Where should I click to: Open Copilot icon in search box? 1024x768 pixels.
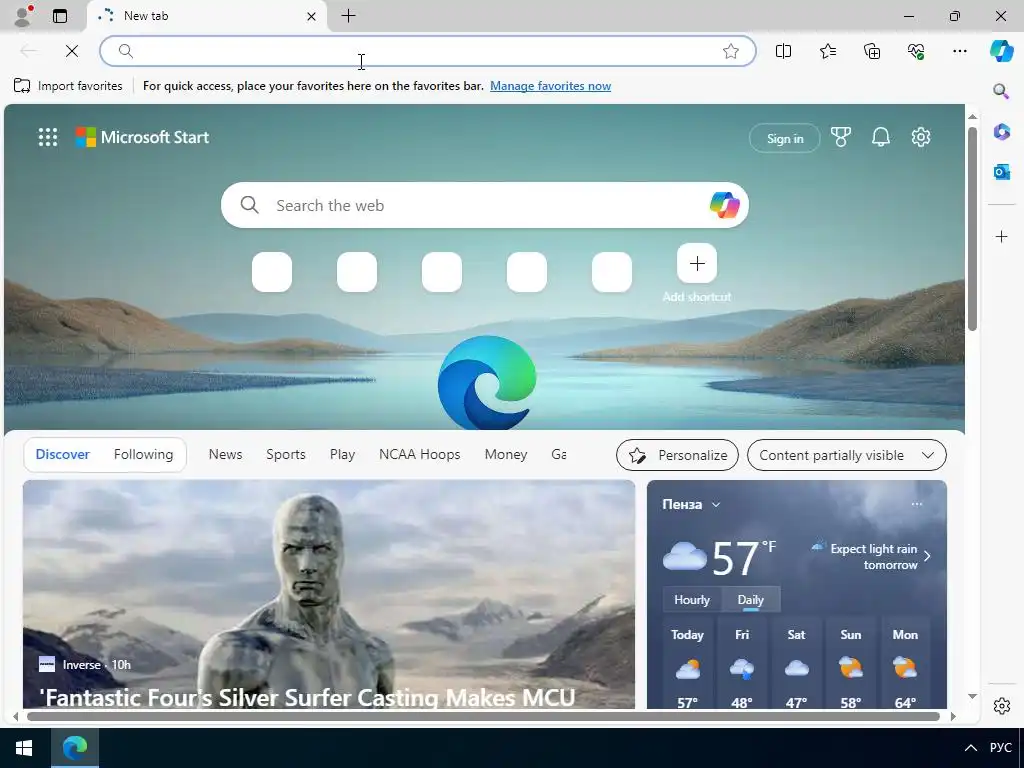[x=724, y=205]
